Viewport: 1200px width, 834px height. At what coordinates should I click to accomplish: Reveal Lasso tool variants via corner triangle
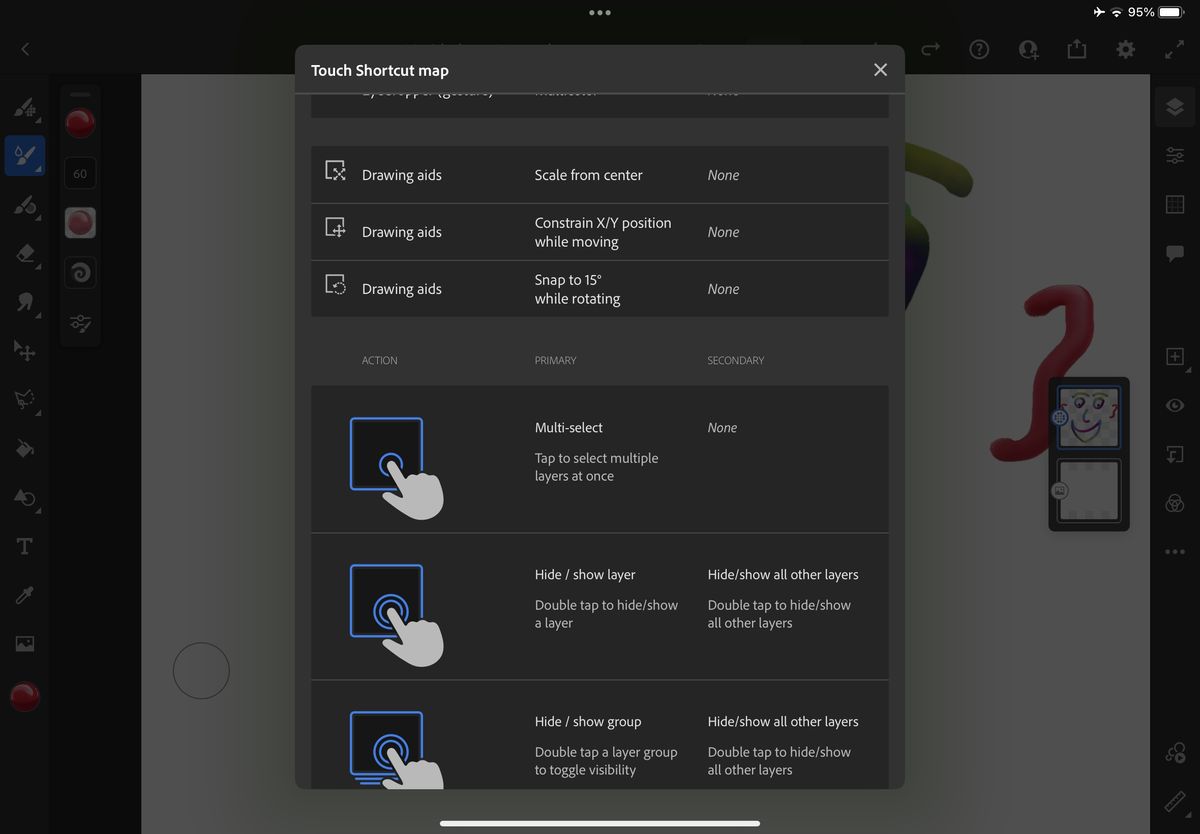37,411
